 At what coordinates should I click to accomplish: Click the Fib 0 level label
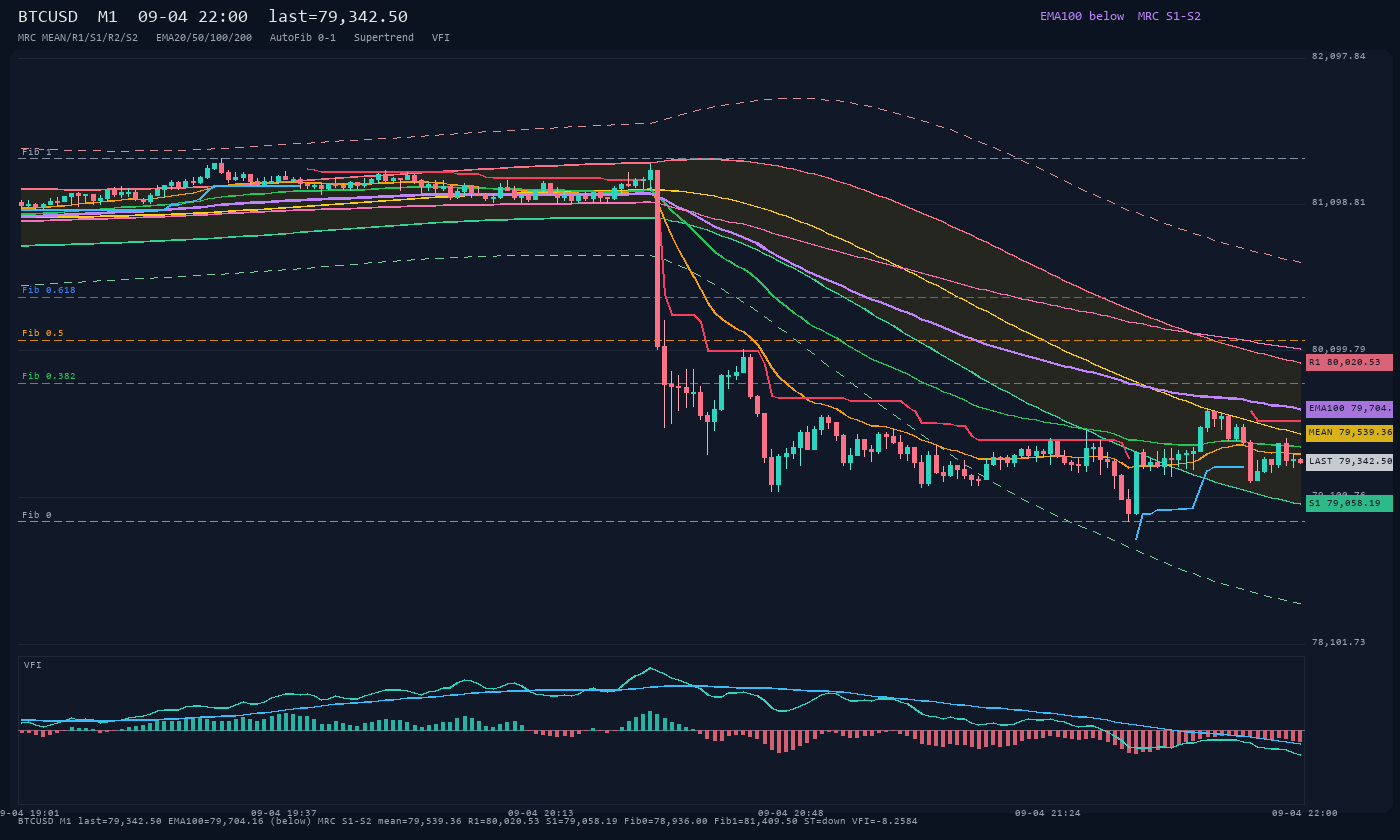(37, 515)
